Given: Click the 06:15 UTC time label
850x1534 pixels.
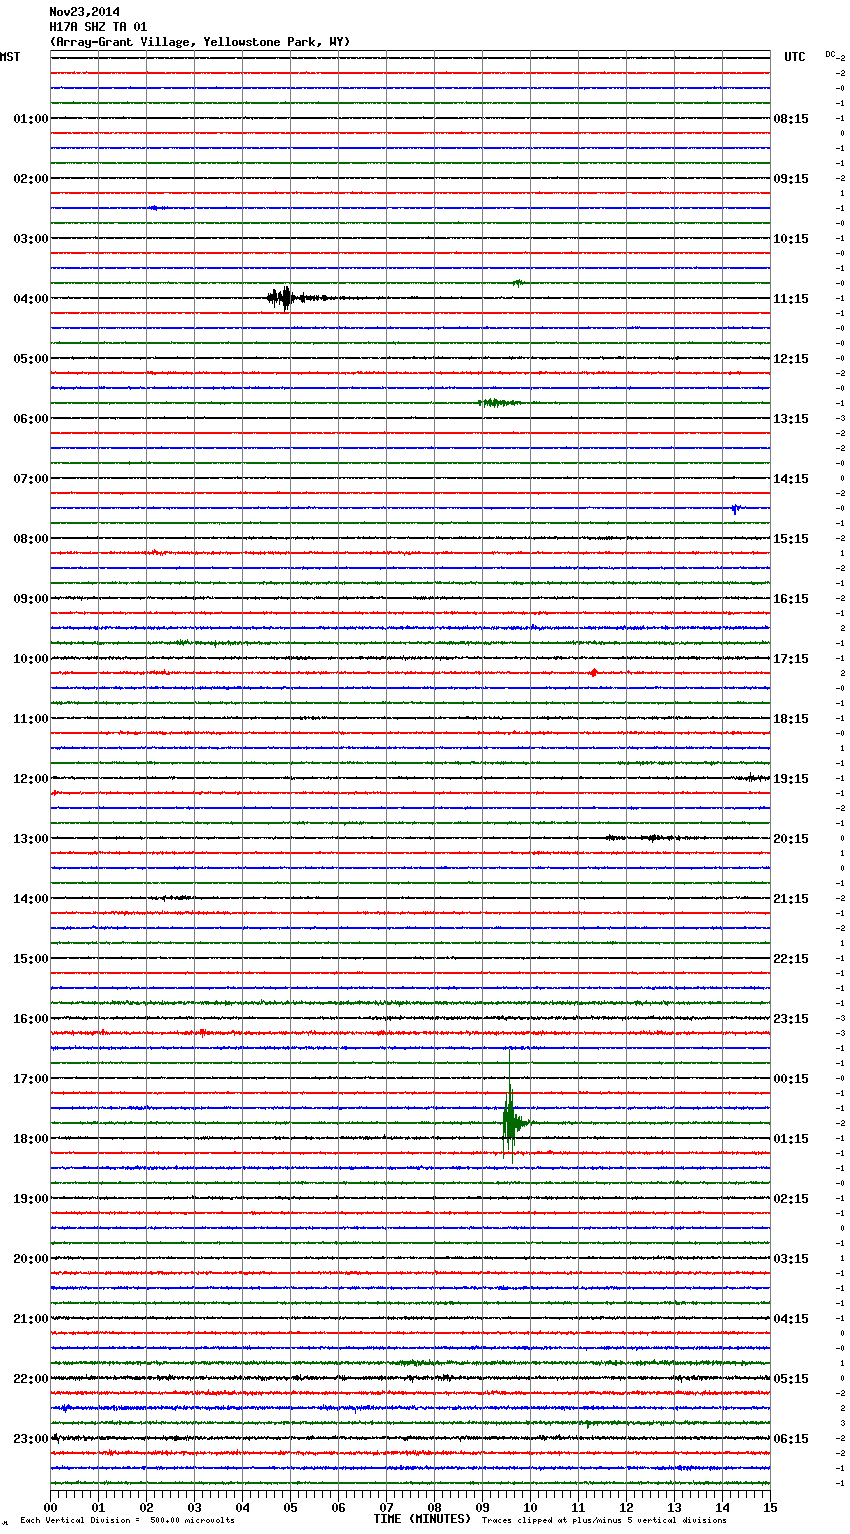Looking at the screenshot, I should click(791, 1439).
